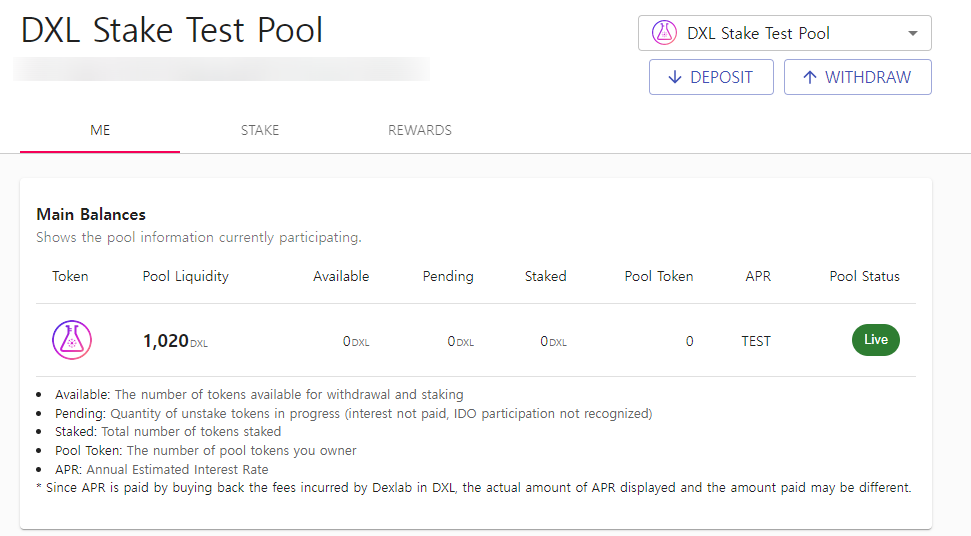
Task: Click the Pool Token column header
Action: 659,276
